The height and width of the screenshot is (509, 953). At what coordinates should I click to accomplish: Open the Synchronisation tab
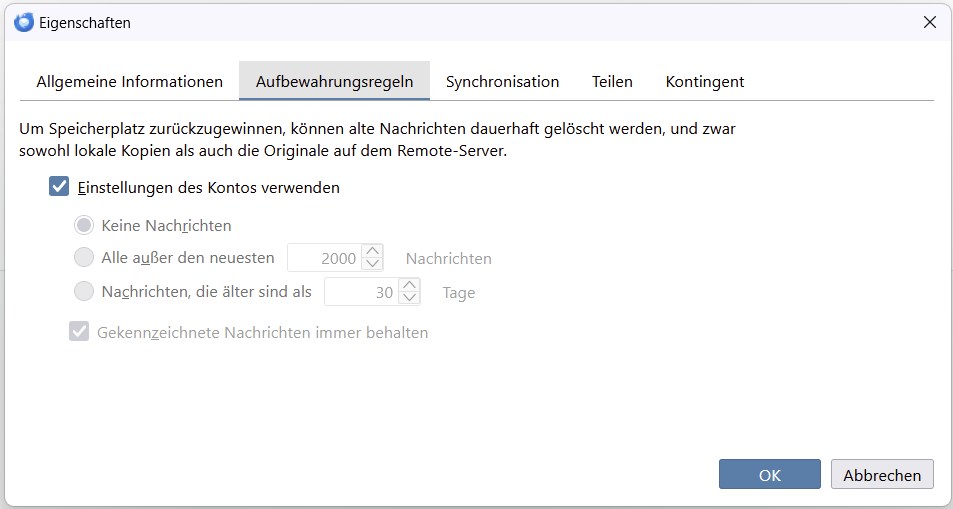[x=503, y=81]
